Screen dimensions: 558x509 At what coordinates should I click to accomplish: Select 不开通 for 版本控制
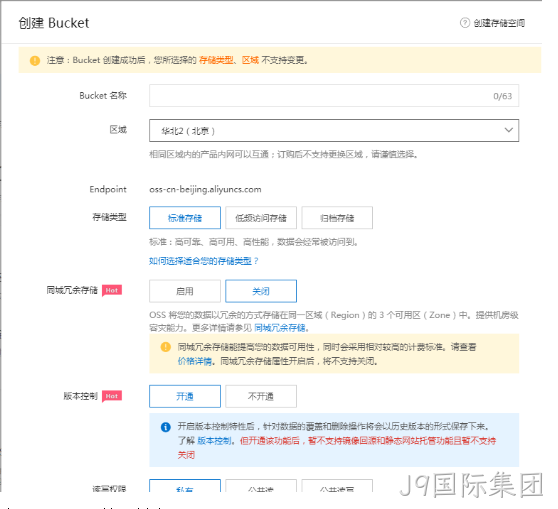click(x=261, y=396)
